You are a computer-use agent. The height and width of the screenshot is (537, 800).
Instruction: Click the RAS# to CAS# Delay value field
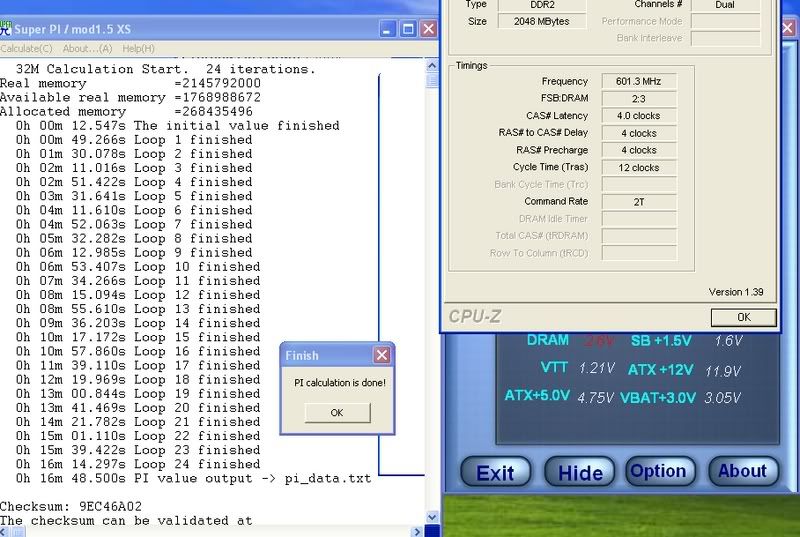(639, 133)
